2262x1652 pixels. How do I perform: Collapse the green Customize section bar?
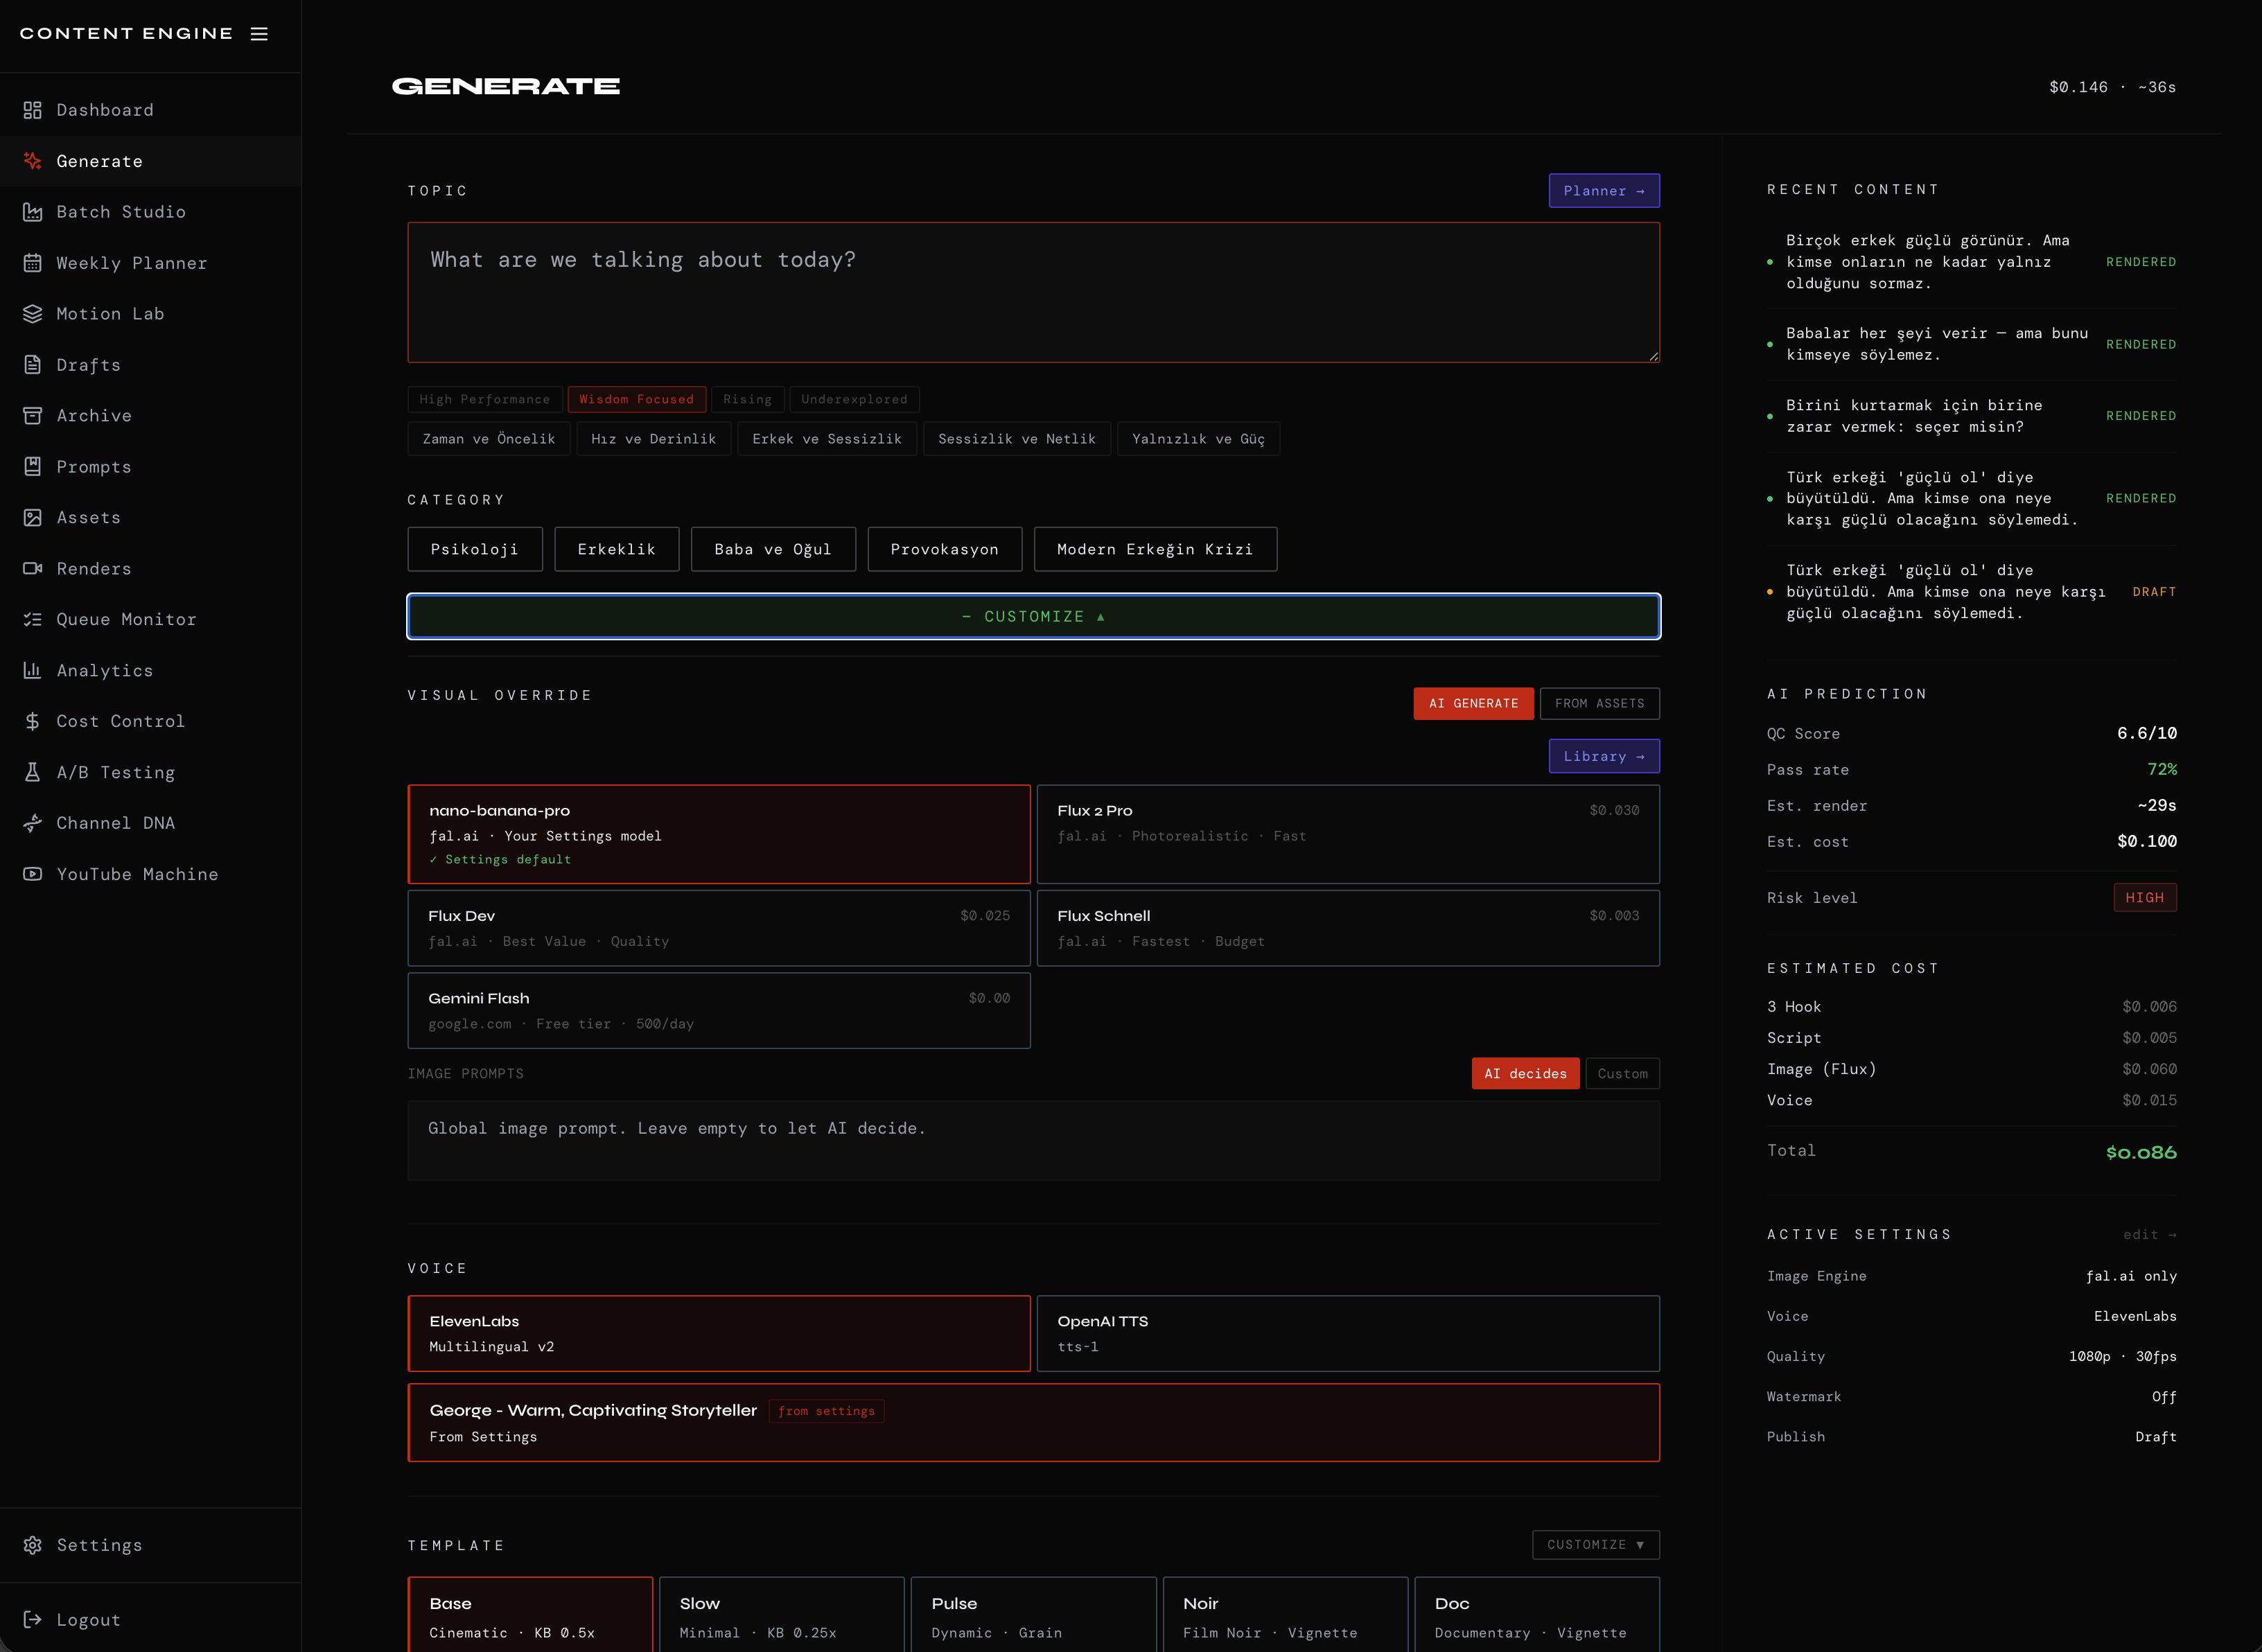pos(1033,616)
